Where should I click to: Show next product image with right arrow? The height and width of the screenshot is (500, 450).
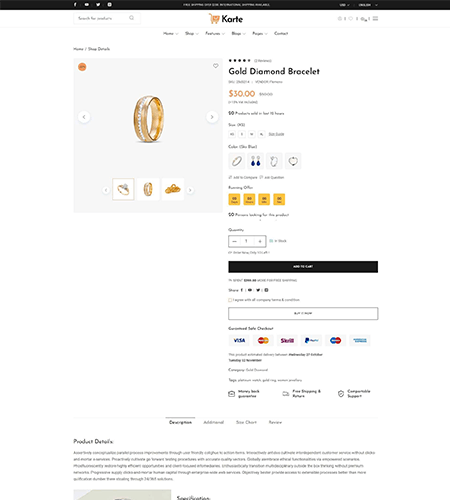click(212, 117)
